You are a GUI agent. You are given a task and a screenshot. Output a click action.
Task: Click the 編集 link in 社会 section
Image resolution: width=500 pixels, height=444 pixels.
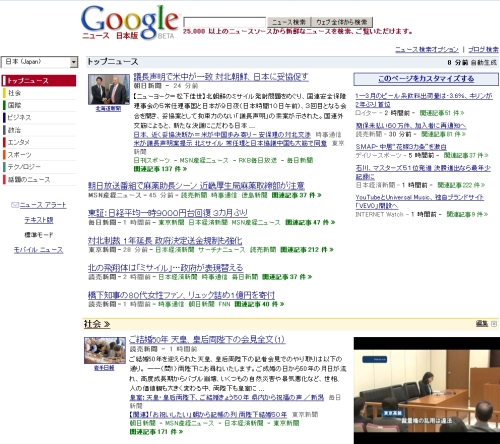coord(482,324)
